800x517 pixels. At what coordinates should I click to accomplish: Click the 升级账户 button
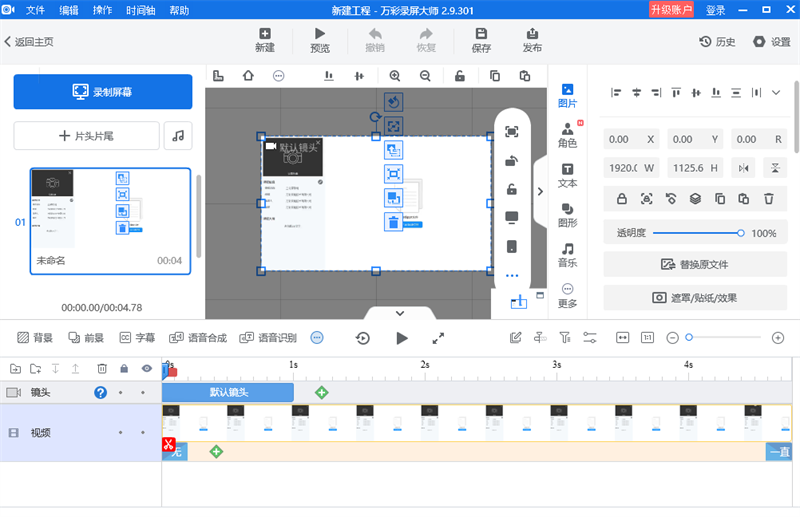pyautogui.click(x=671, y=10)
